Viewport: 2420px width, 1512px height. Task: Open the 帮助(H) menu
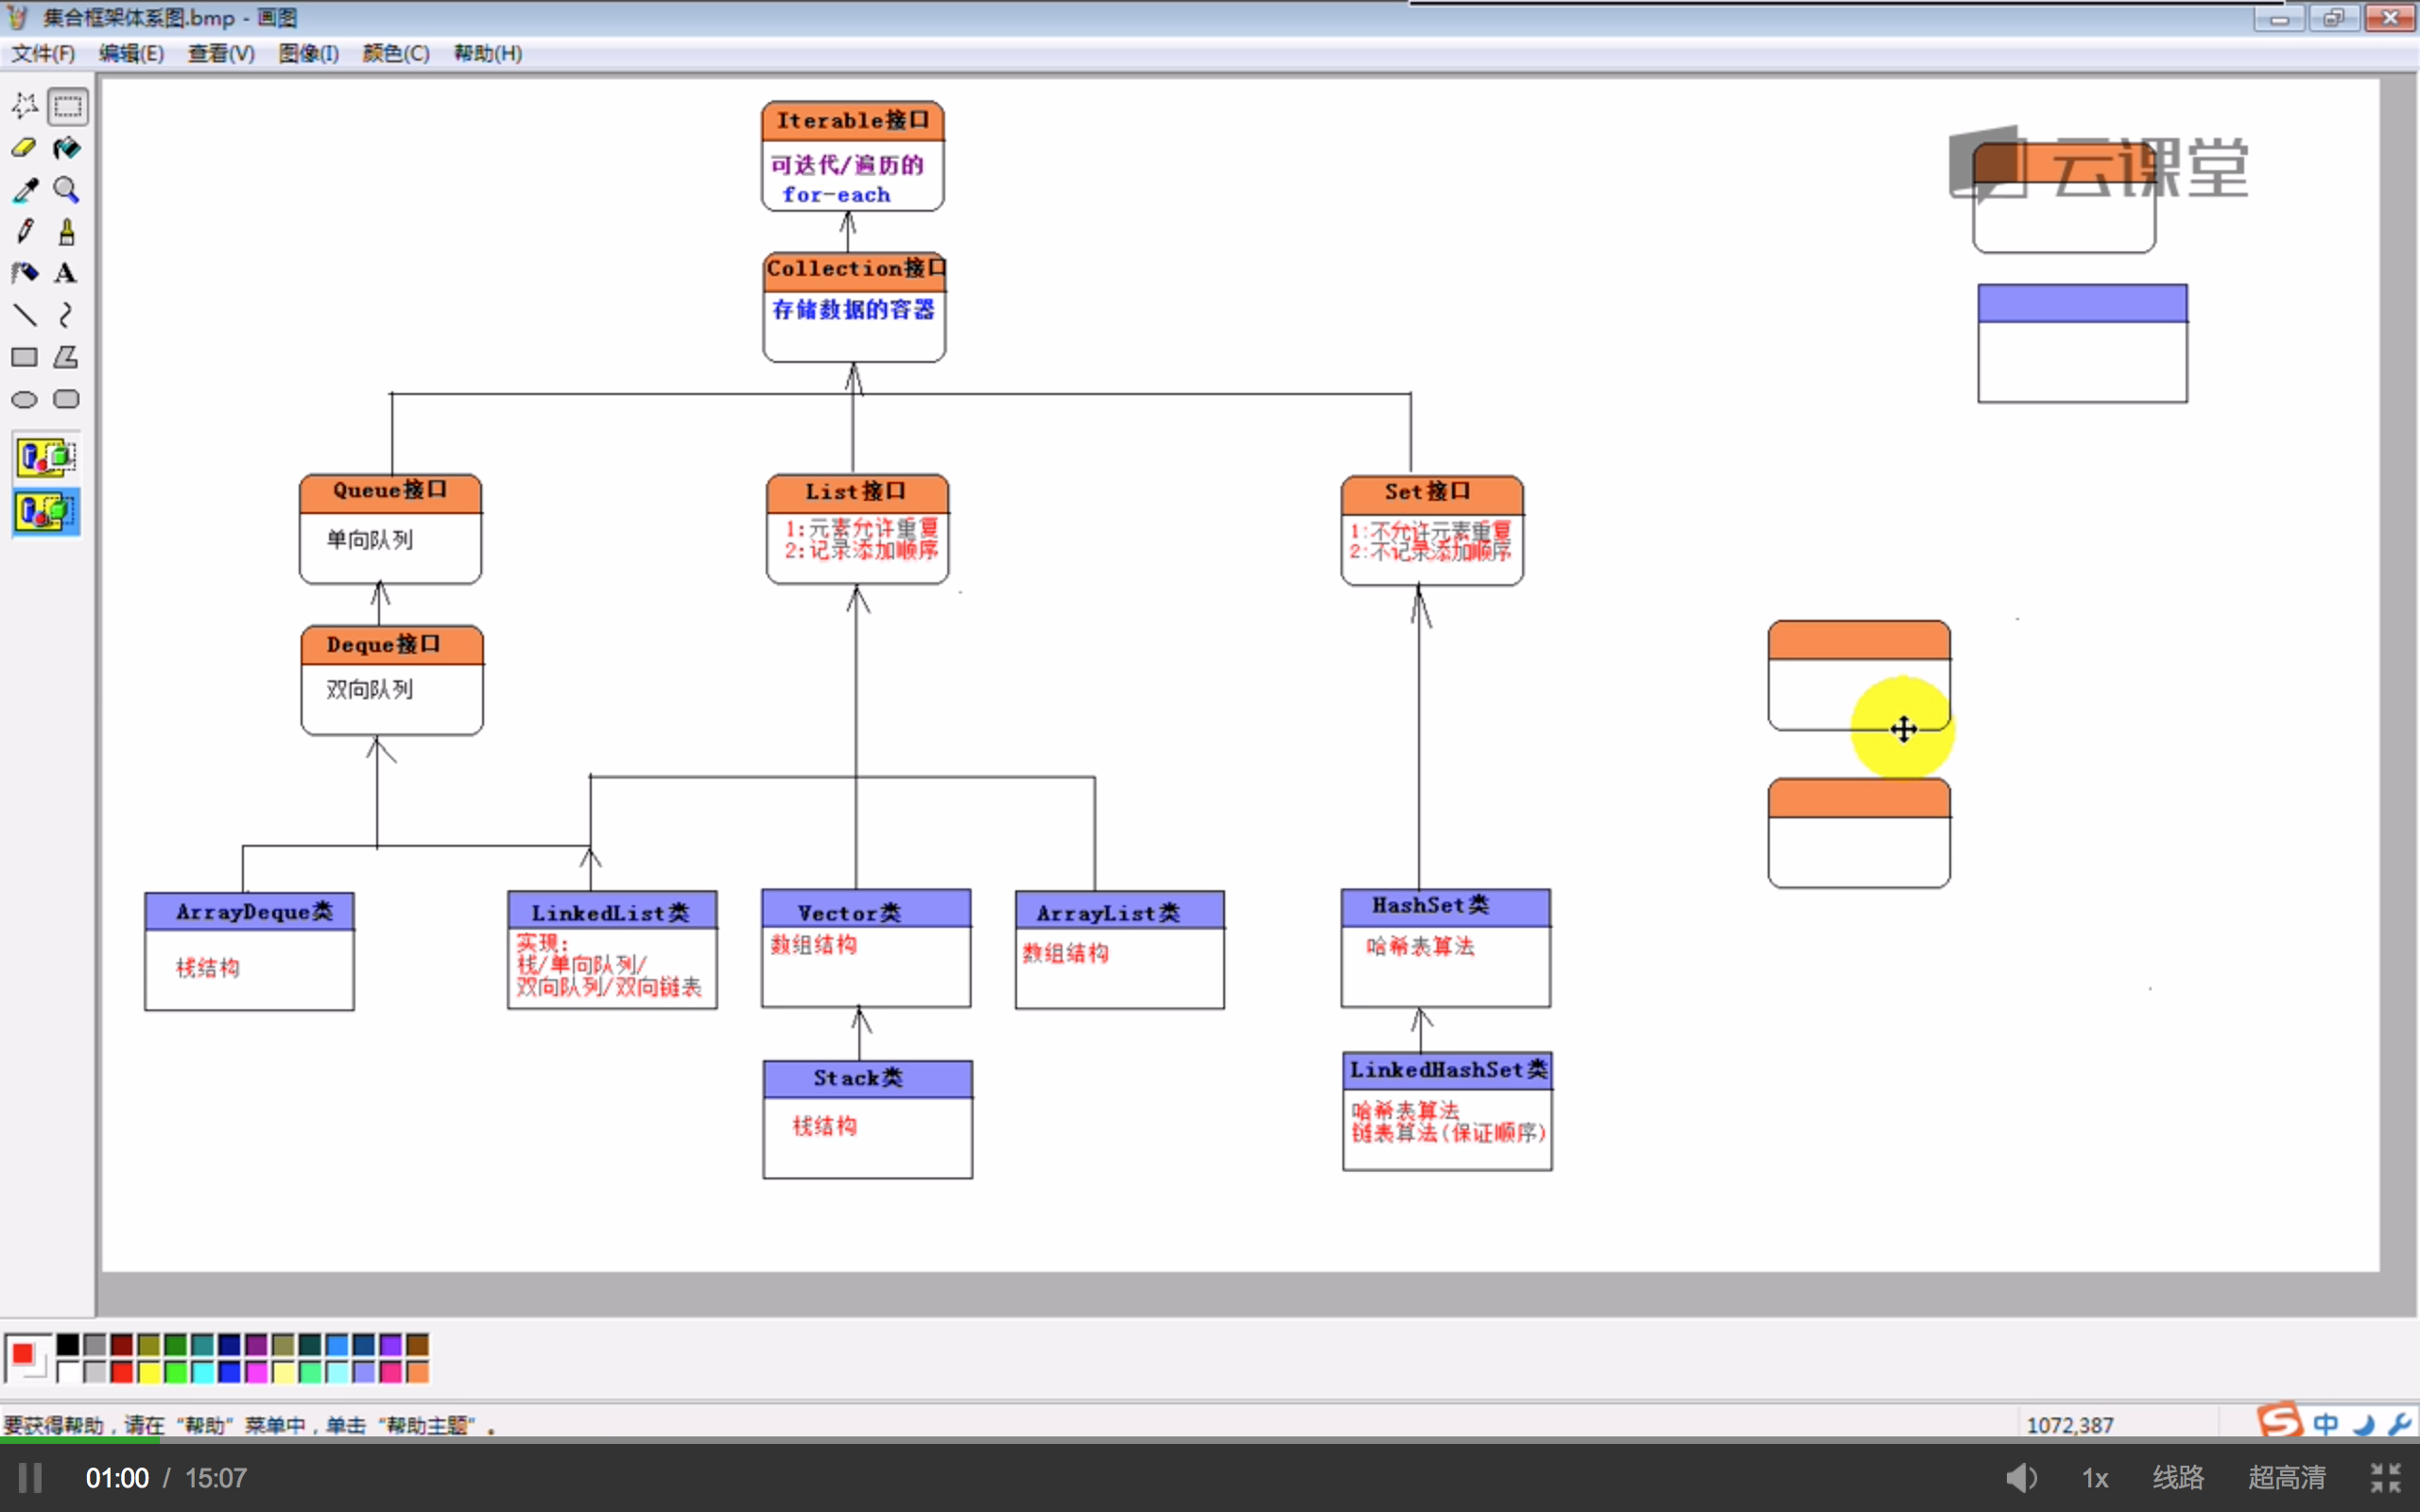coord(487,53)
